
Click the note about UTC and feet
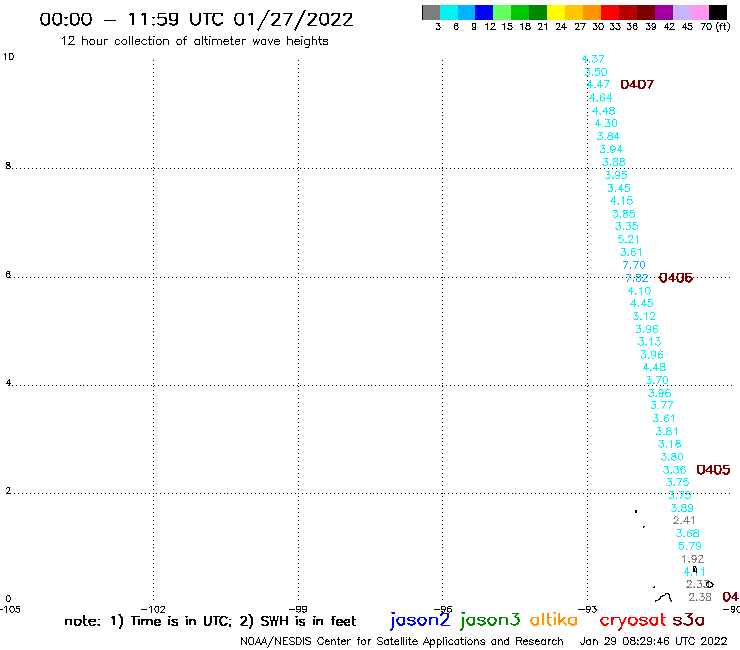point(210,621)
